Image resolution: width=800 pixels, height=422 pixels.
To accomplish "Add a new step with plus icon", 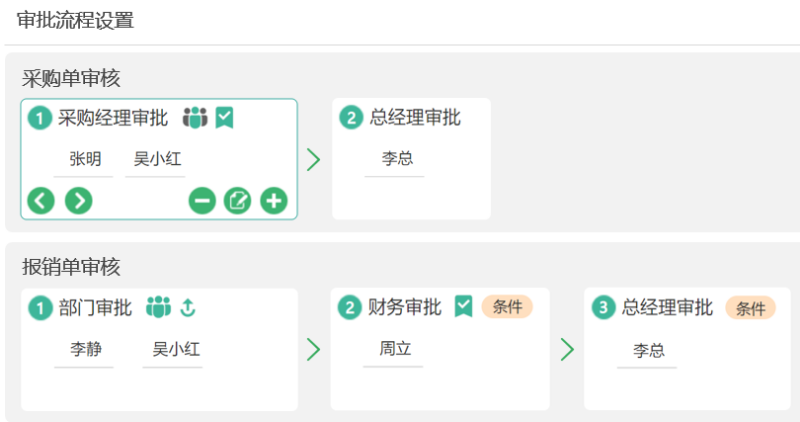I will [274, 201].
